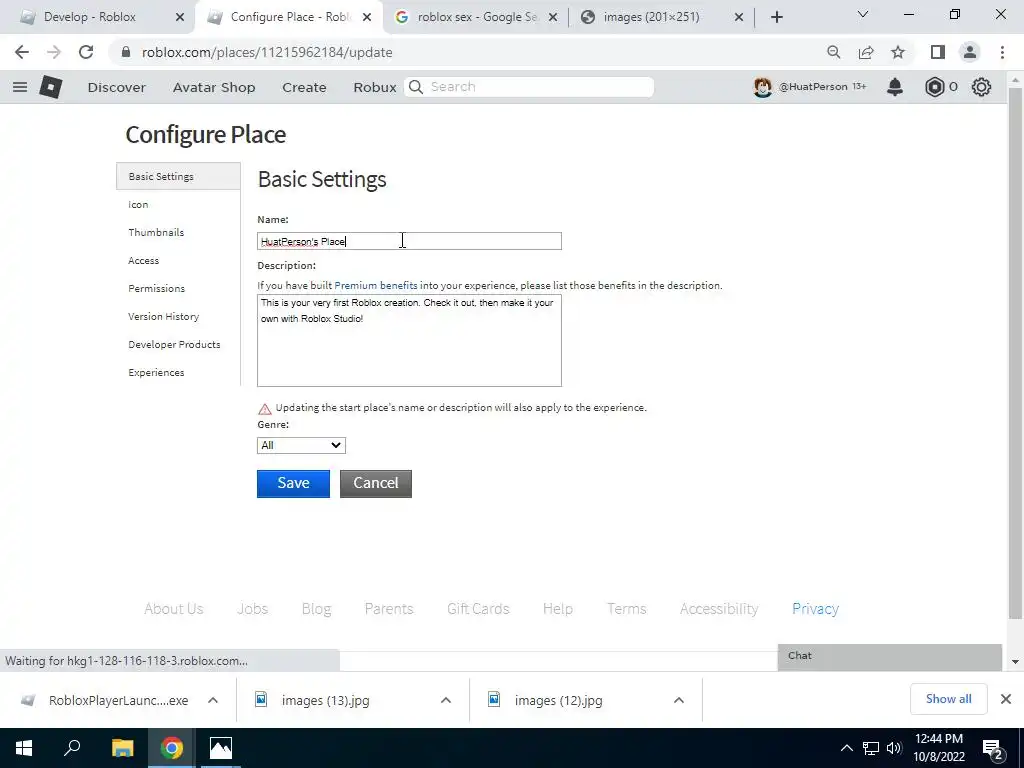The width and height of the screenshot is (1024, 768).
Task: Click the volume speaker tray icon
Action: coord(893,748)
